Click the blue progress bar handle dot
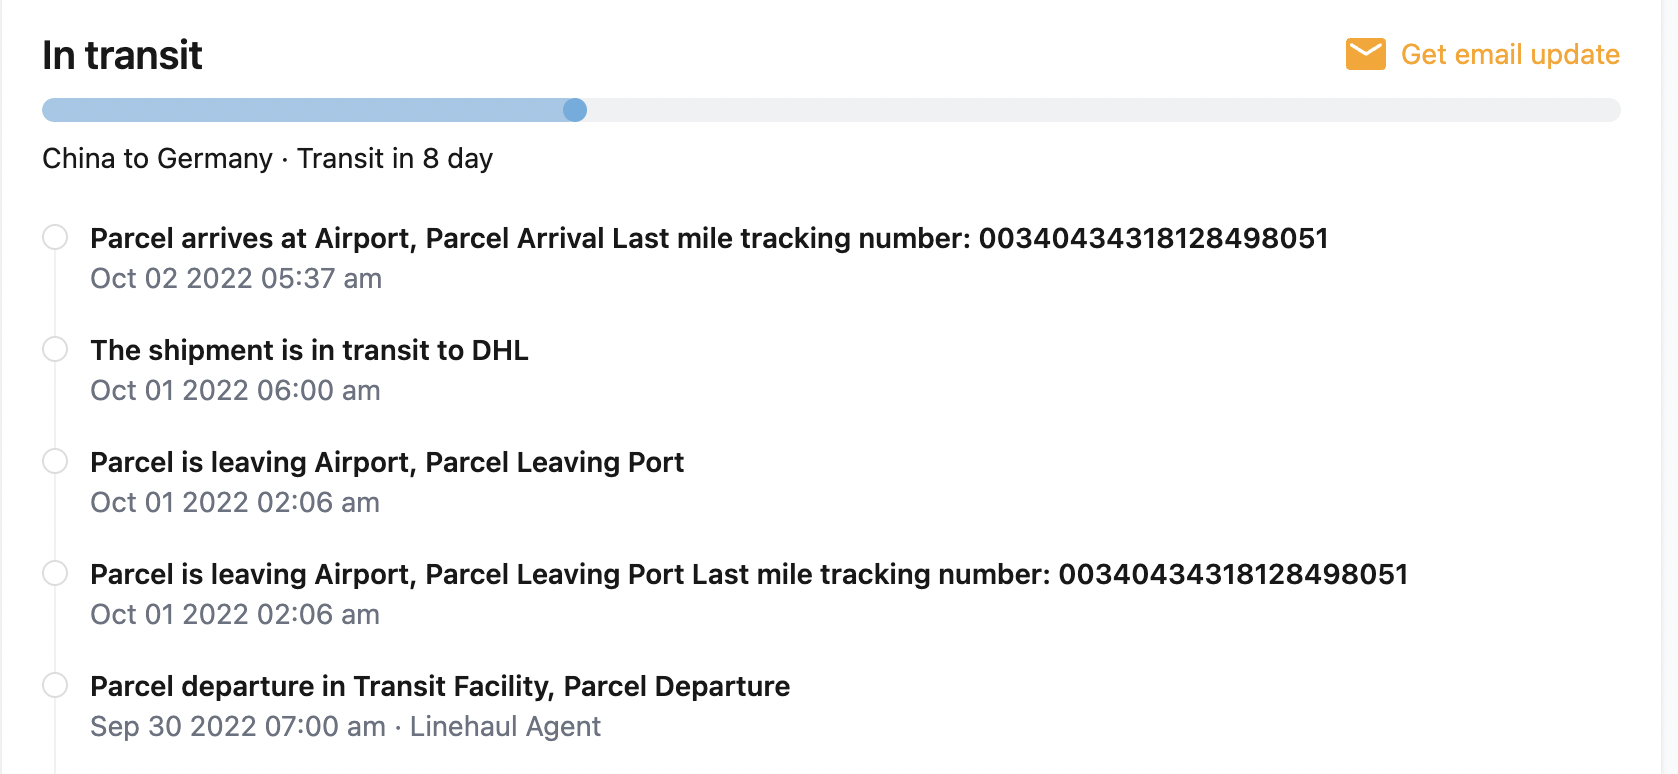This screenshot has height=774, width=1678. pyautogui.click(x=575, y=110)
